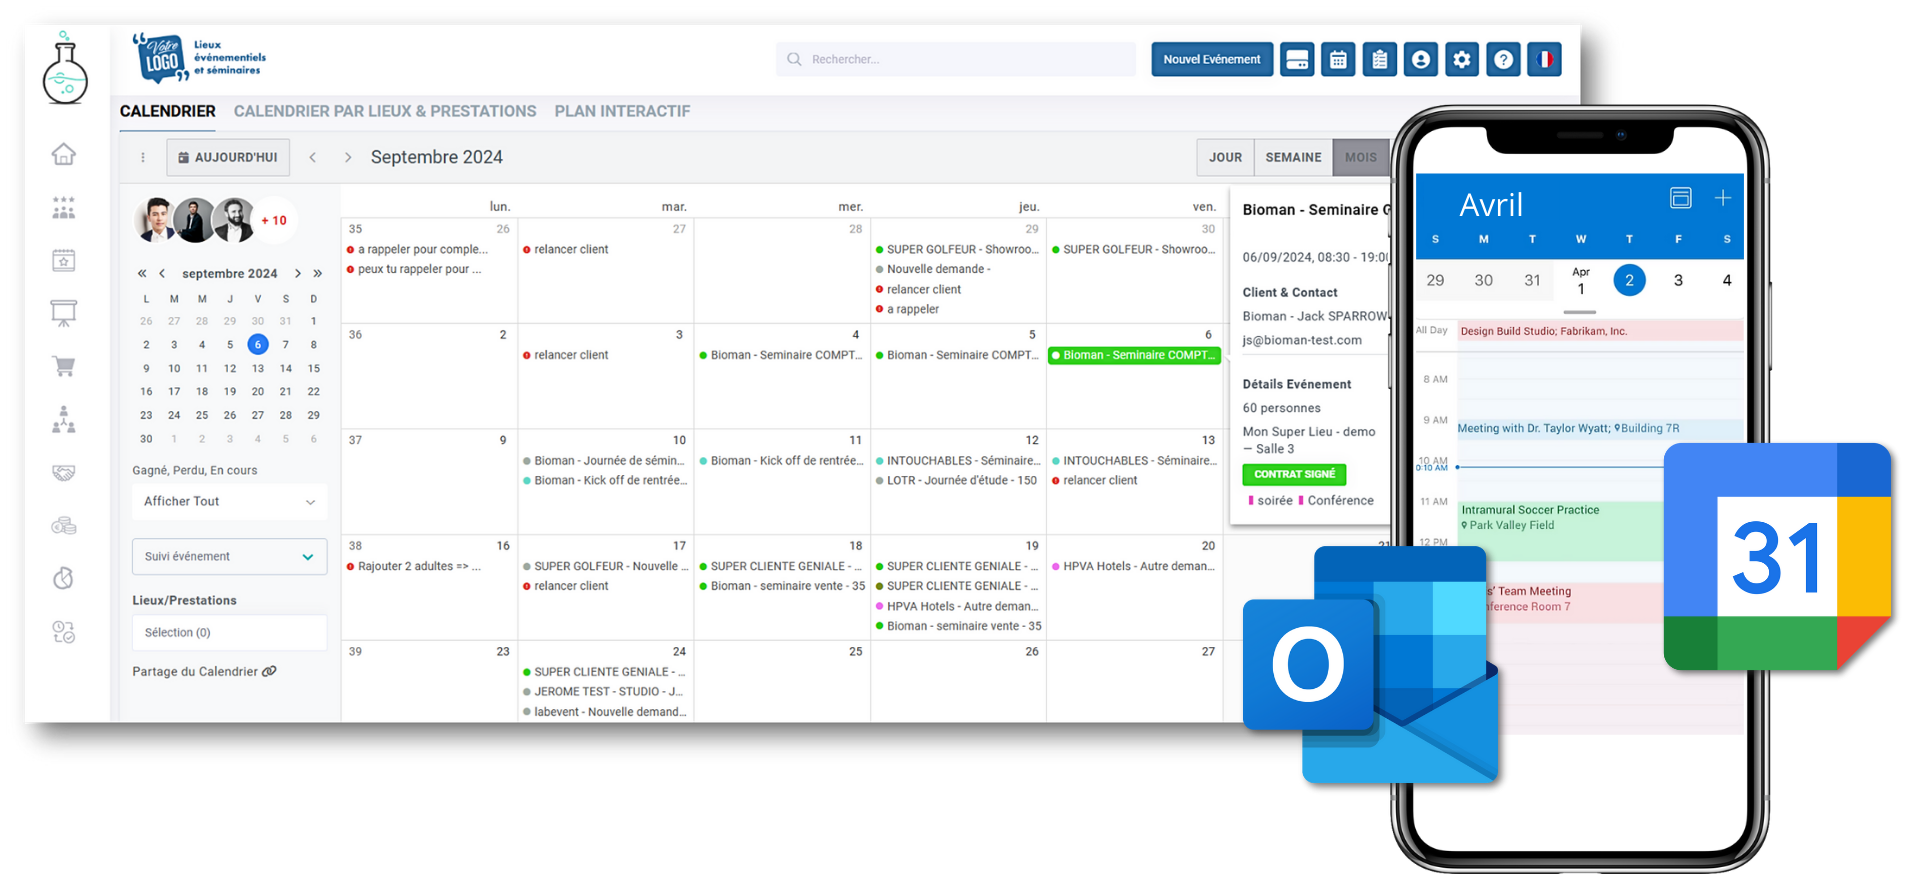Open settings gear in top toolbar

pos(1462,59)
